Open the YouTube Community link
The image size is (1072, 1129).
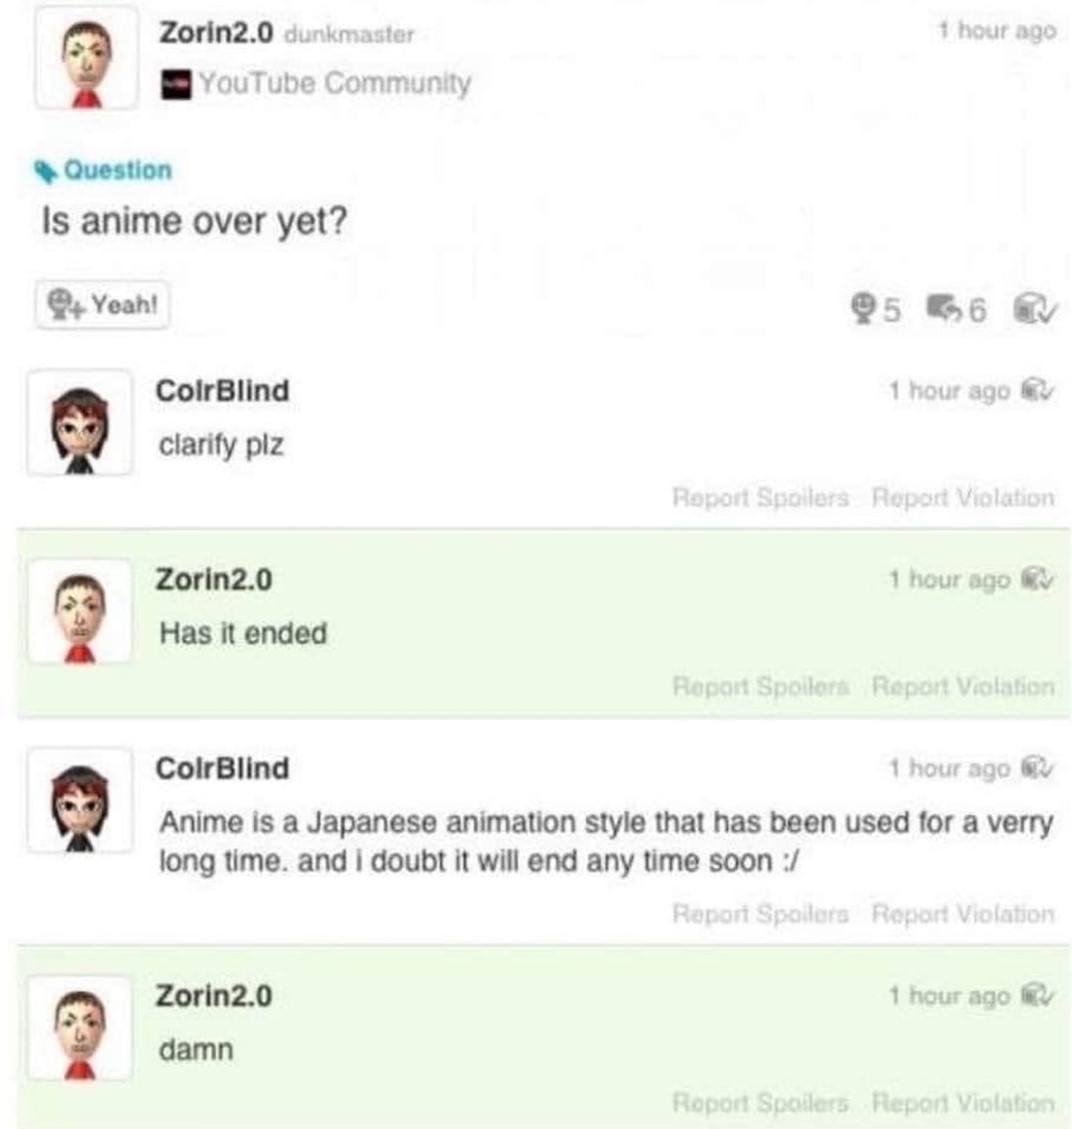(335, 83)
